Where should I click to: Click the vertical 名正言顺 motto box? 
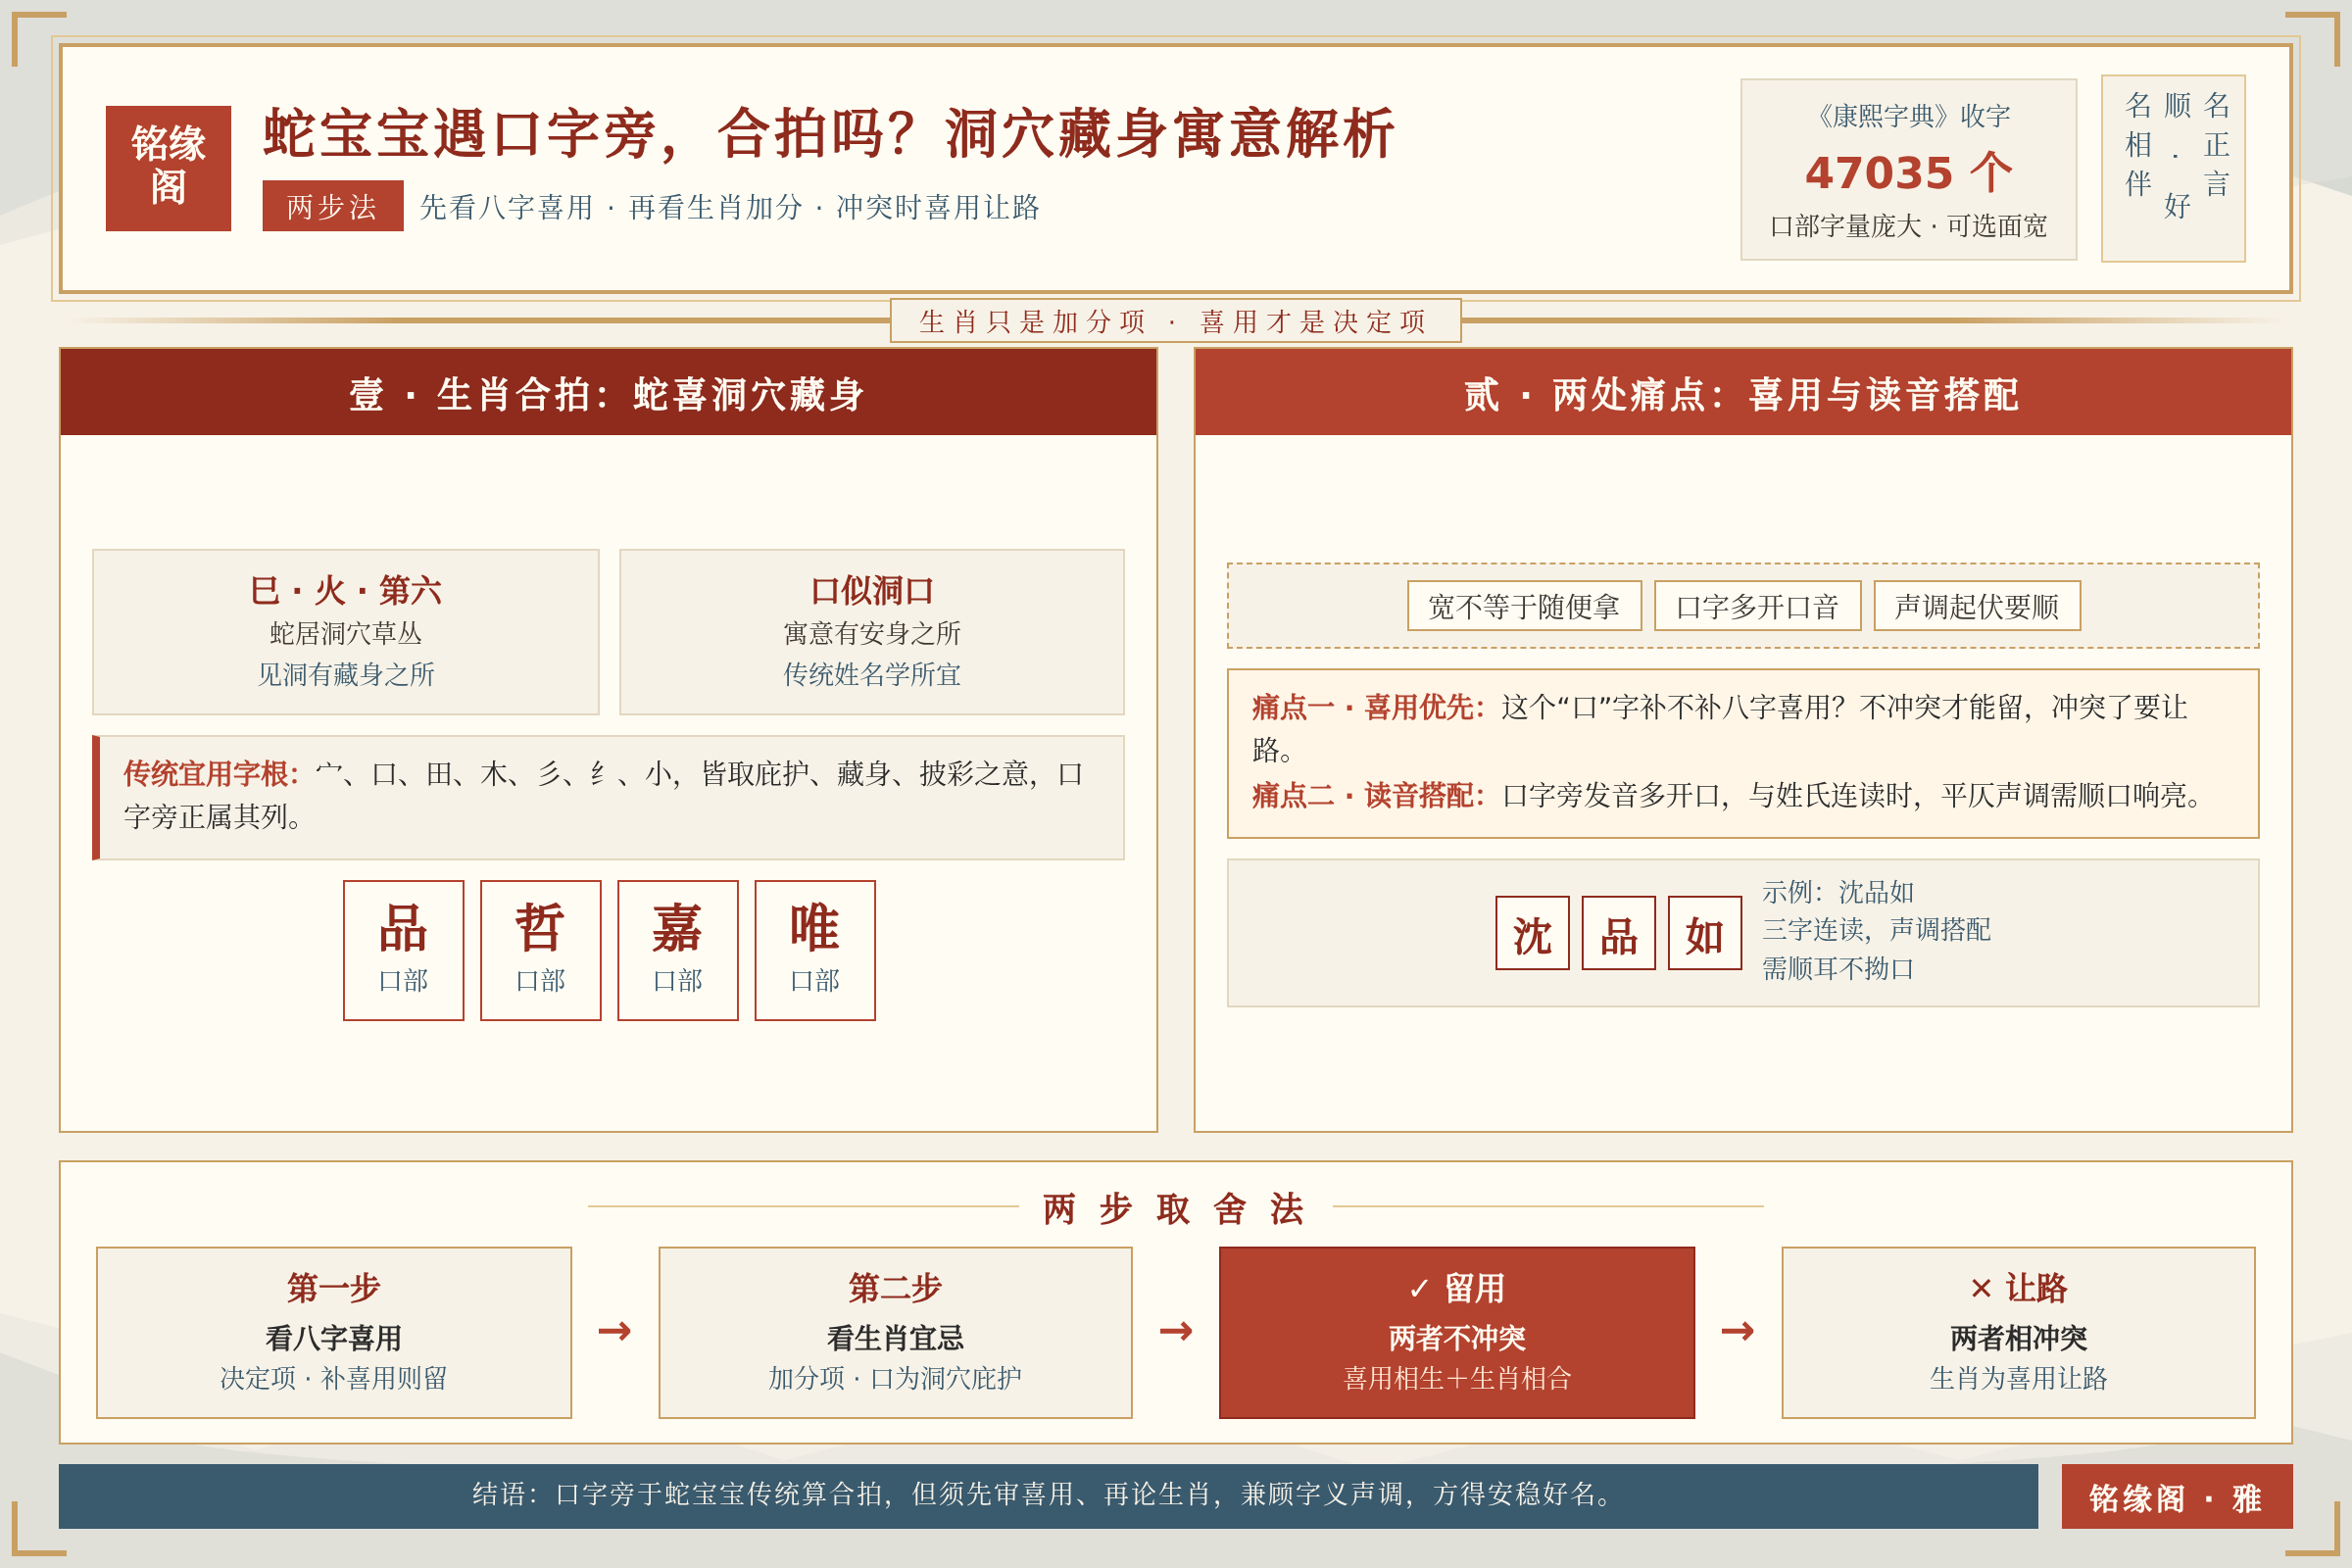click(2173, 168)
